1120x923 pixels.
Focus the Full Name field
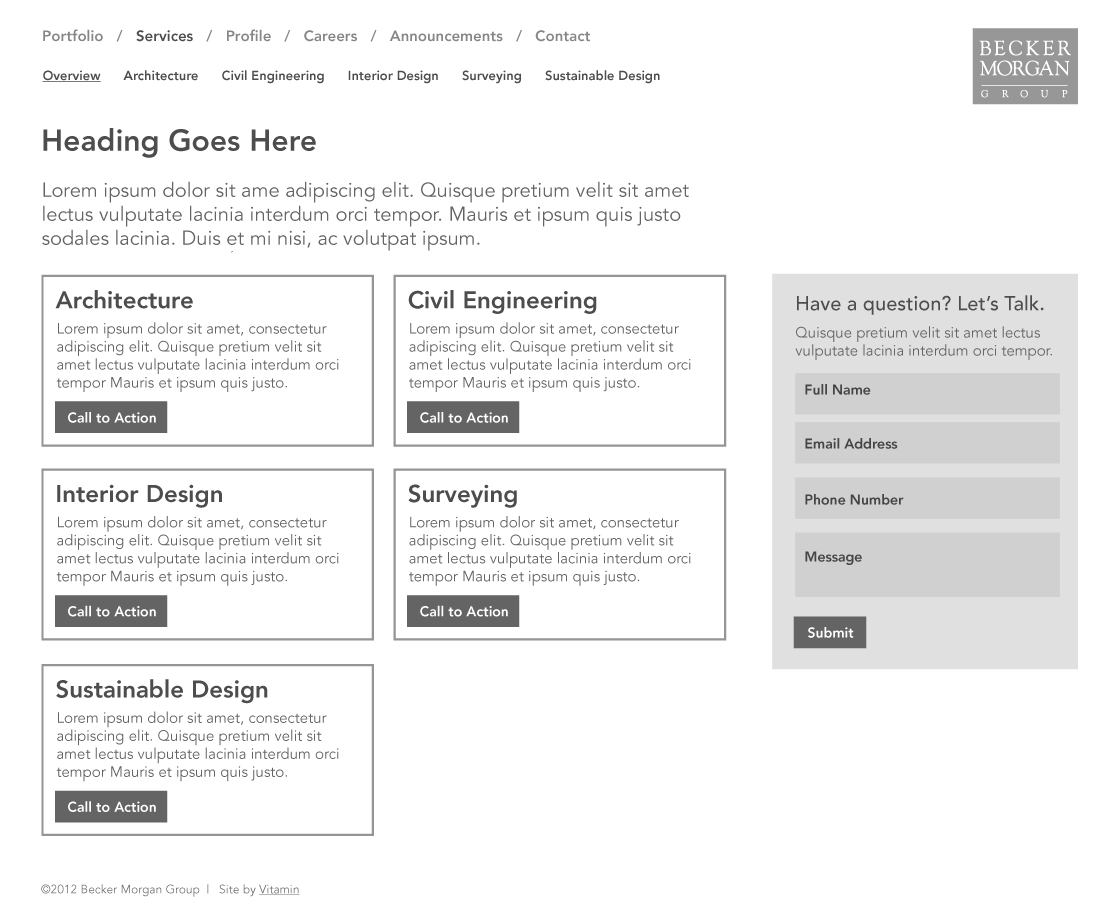(x=927, y=393)
